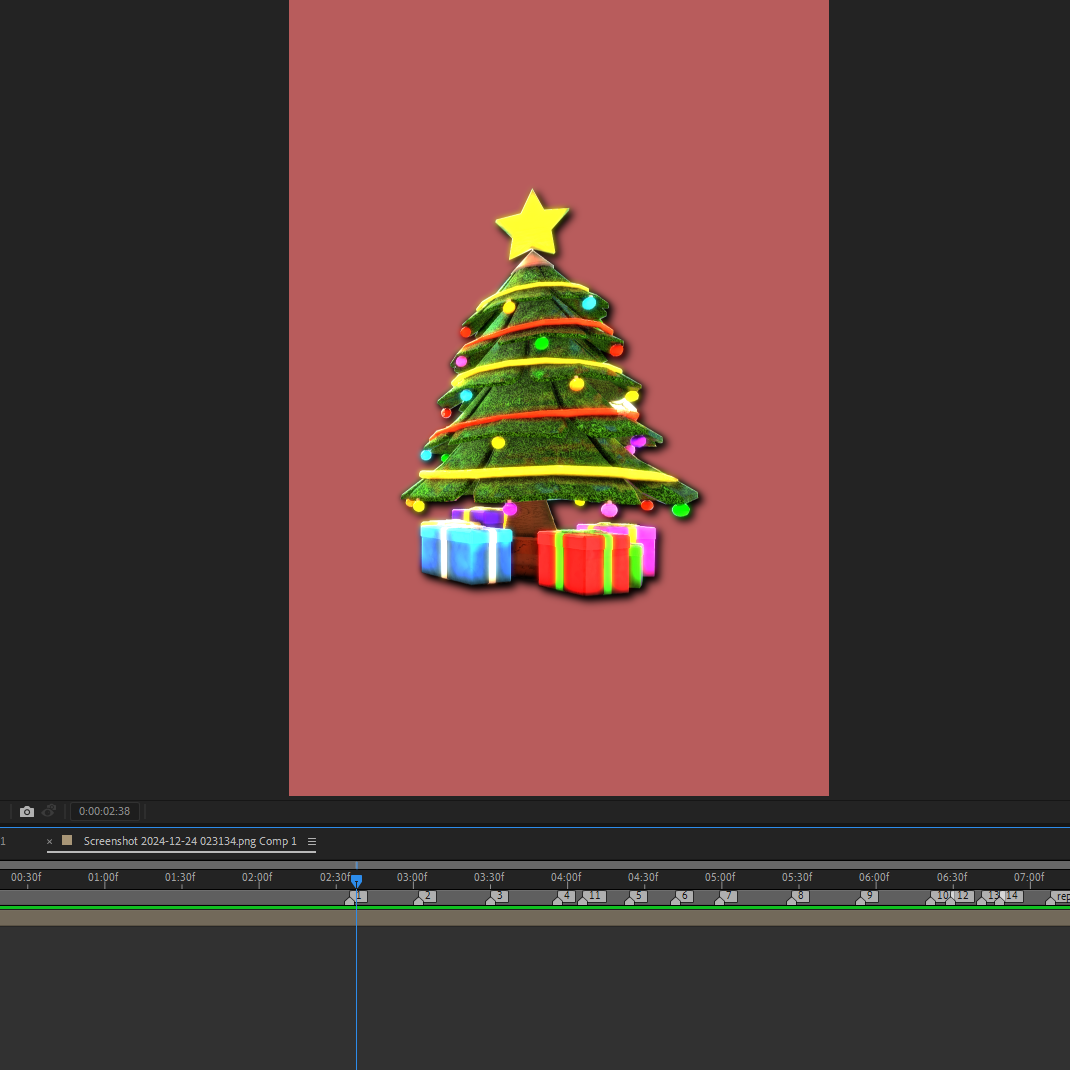Select composition marker 11
This screenshot has height=1070, width=1070.
click(x=592, y=897)
